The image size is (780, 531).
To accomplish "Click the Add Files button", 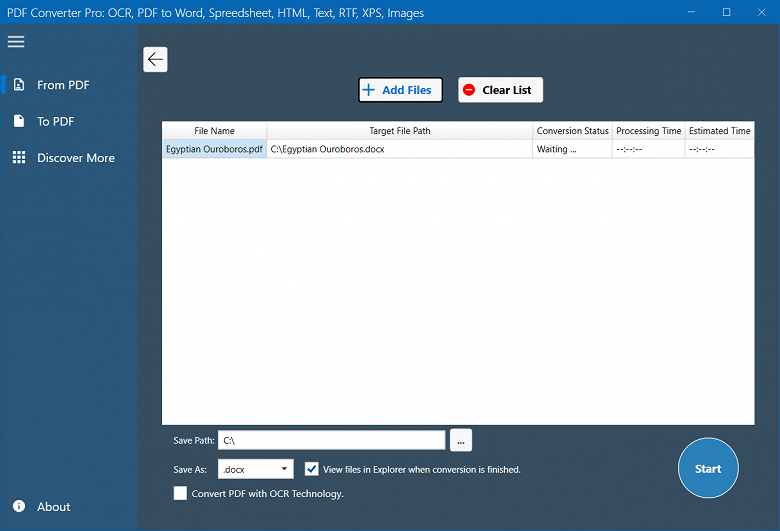I will (x=400, y=90).
